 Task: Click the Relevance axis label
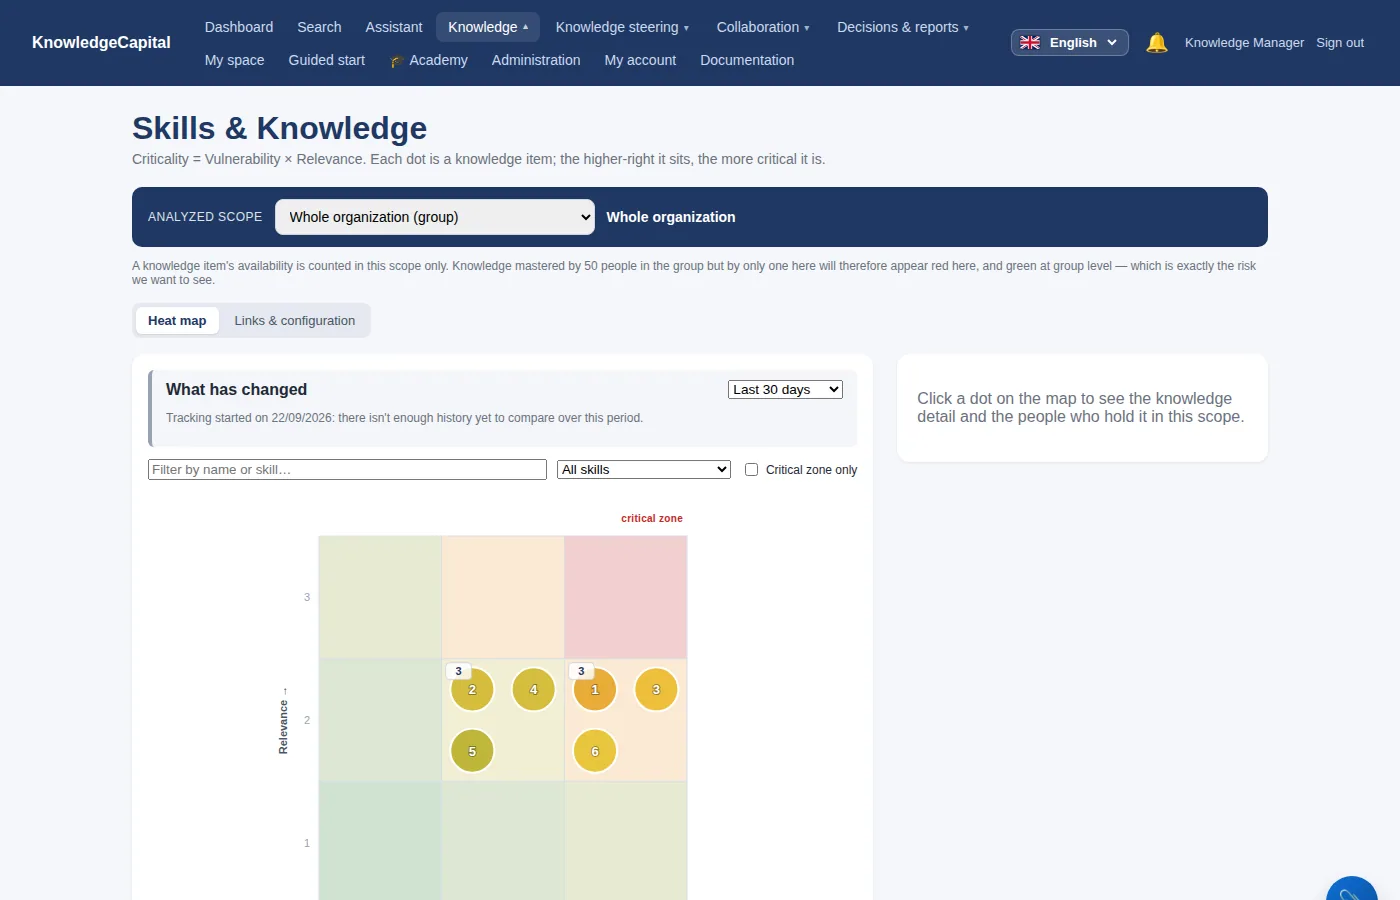tap(283, 721)
